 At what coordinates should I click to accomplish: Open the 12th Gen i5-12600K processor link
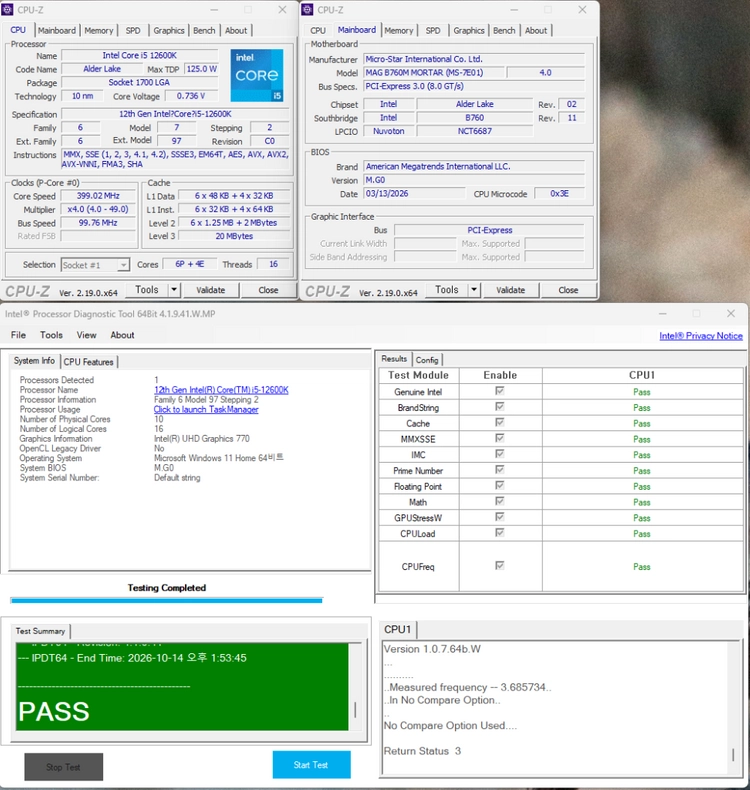click(x=221, y=390)
